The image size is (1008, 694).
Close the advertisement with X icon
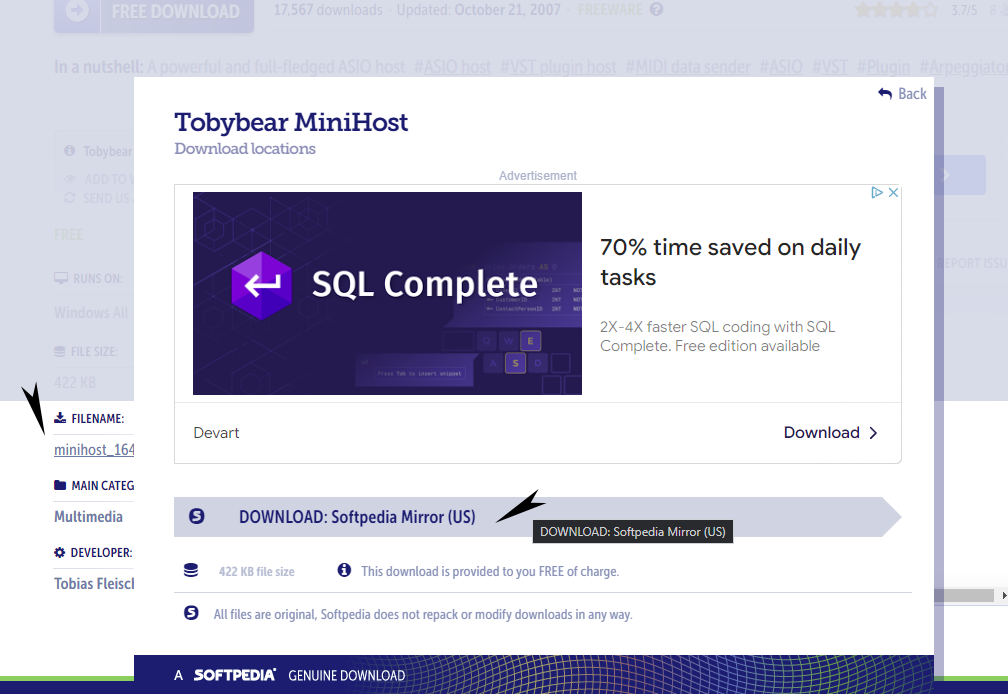tap(893, 192)
